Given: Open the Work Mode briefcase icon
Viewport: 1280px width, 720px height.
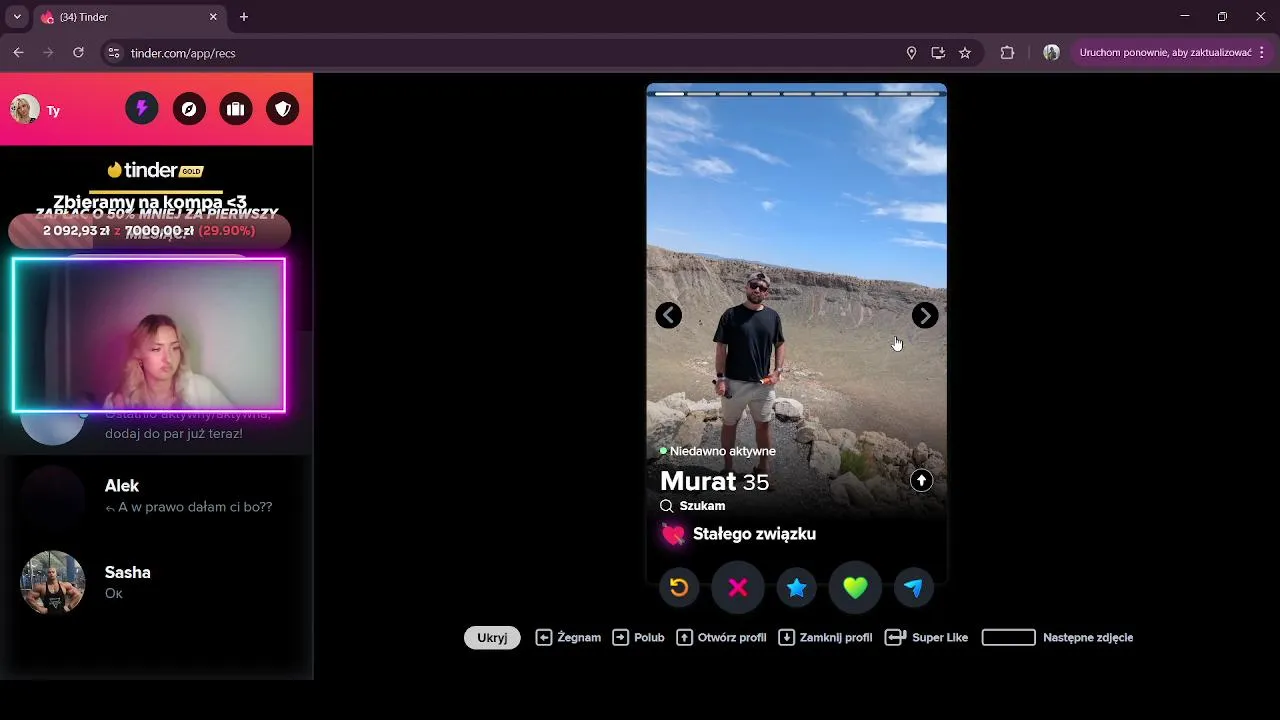Looking at the screenshot, I should [x=236, y=109].
